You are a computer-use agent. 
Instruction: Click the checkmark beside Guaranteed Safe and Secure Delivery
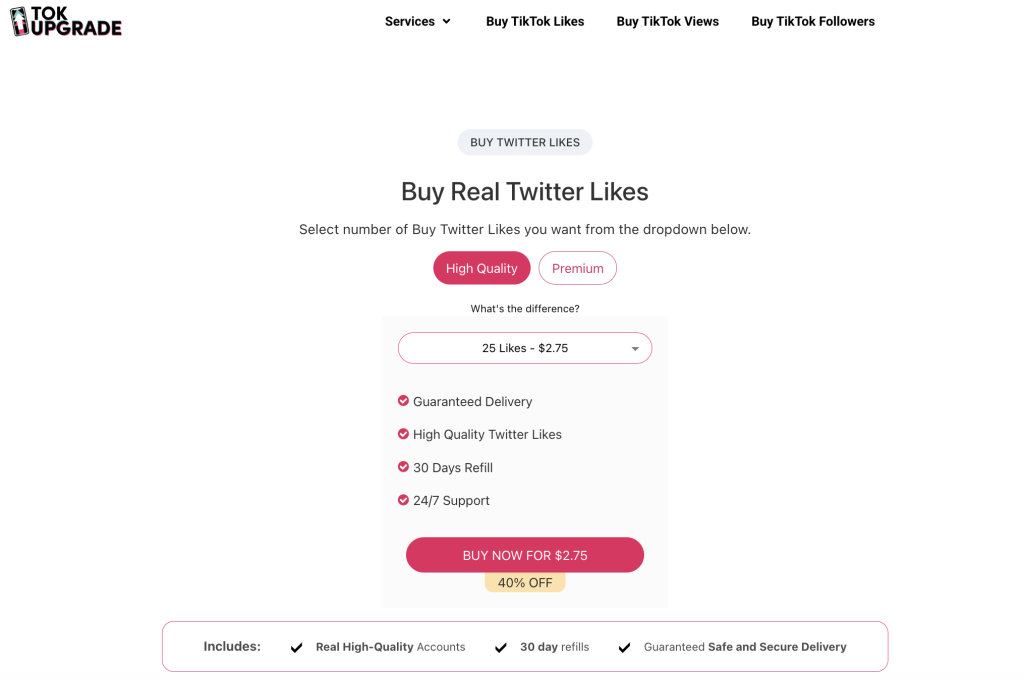[x=624, y=647]
